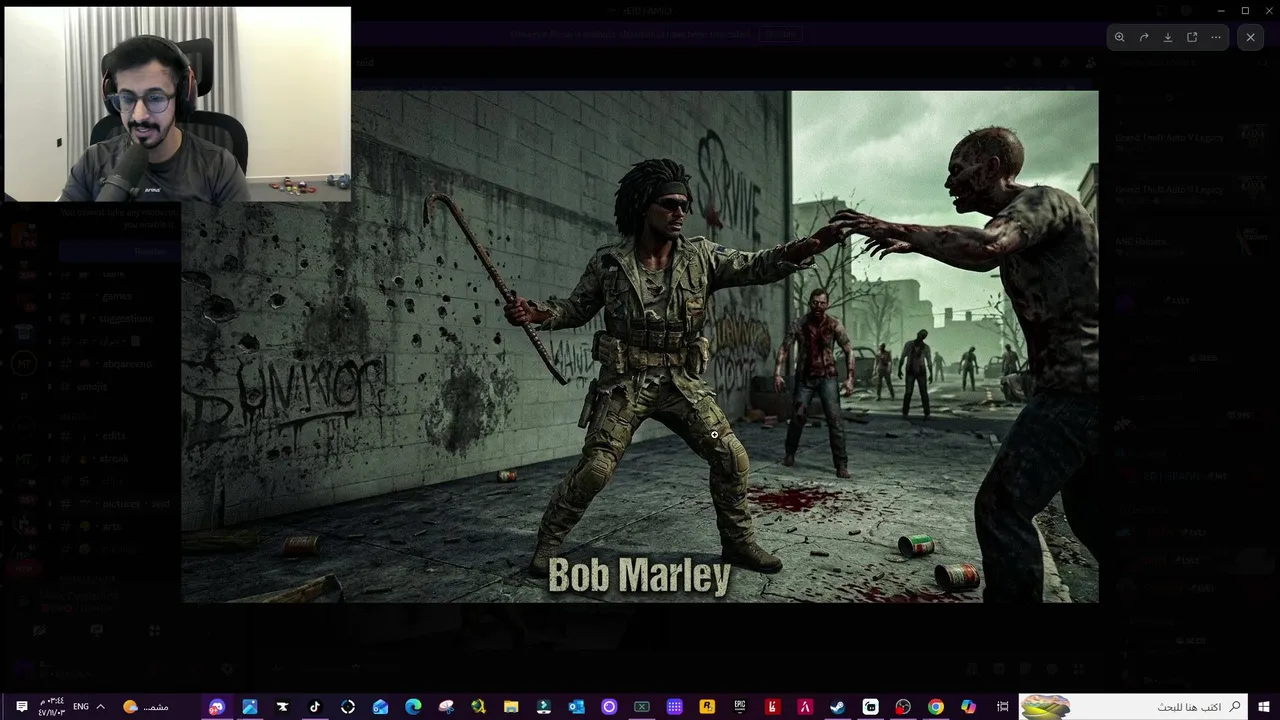Open the Photos app in taskbar
Screen dimensions: 1280x720
pos(250,707)
